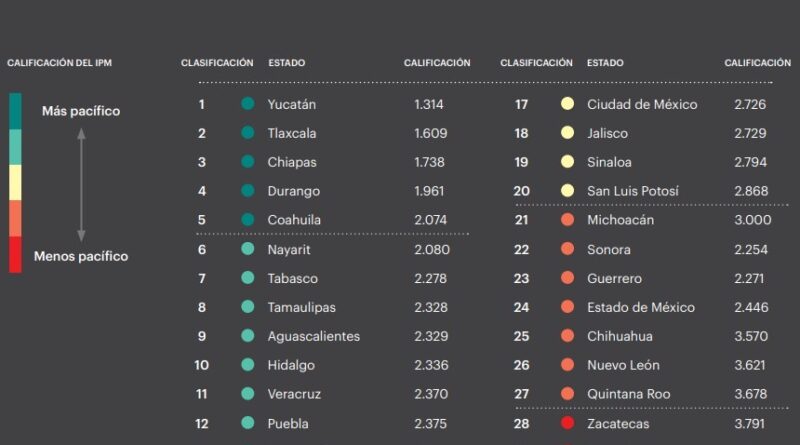Click the Tlaxcala state name
Screen dimensions: 800x445
tap(292, 133)
